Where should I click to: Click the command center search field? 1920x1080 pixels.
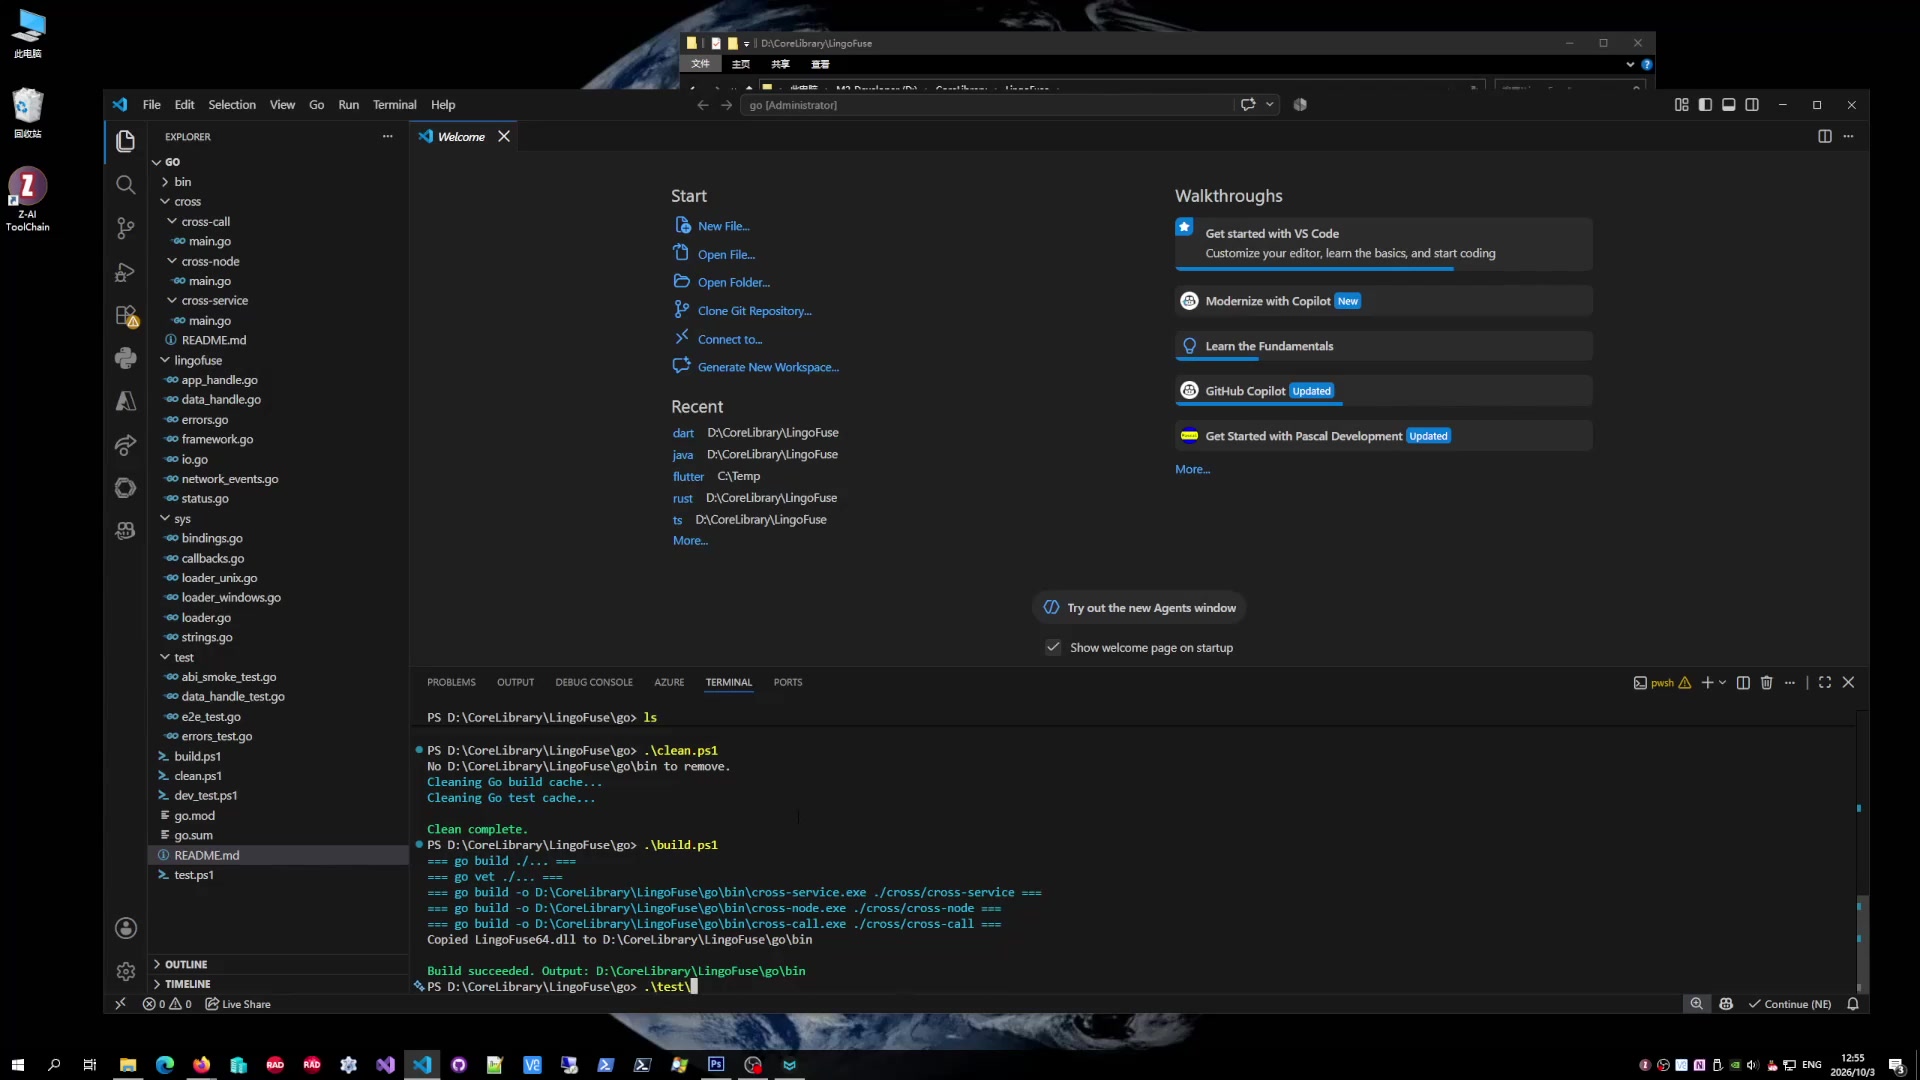coord(987,104)
